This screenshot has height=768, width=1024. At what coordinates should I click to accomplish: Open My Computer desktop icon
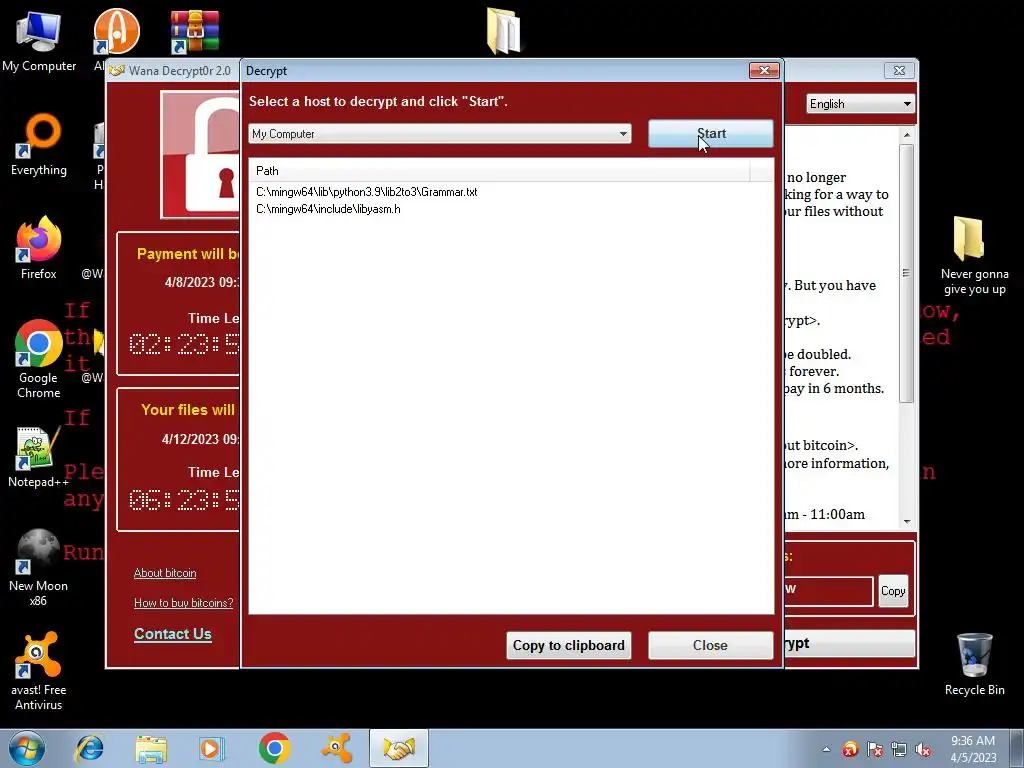[39, 40]
